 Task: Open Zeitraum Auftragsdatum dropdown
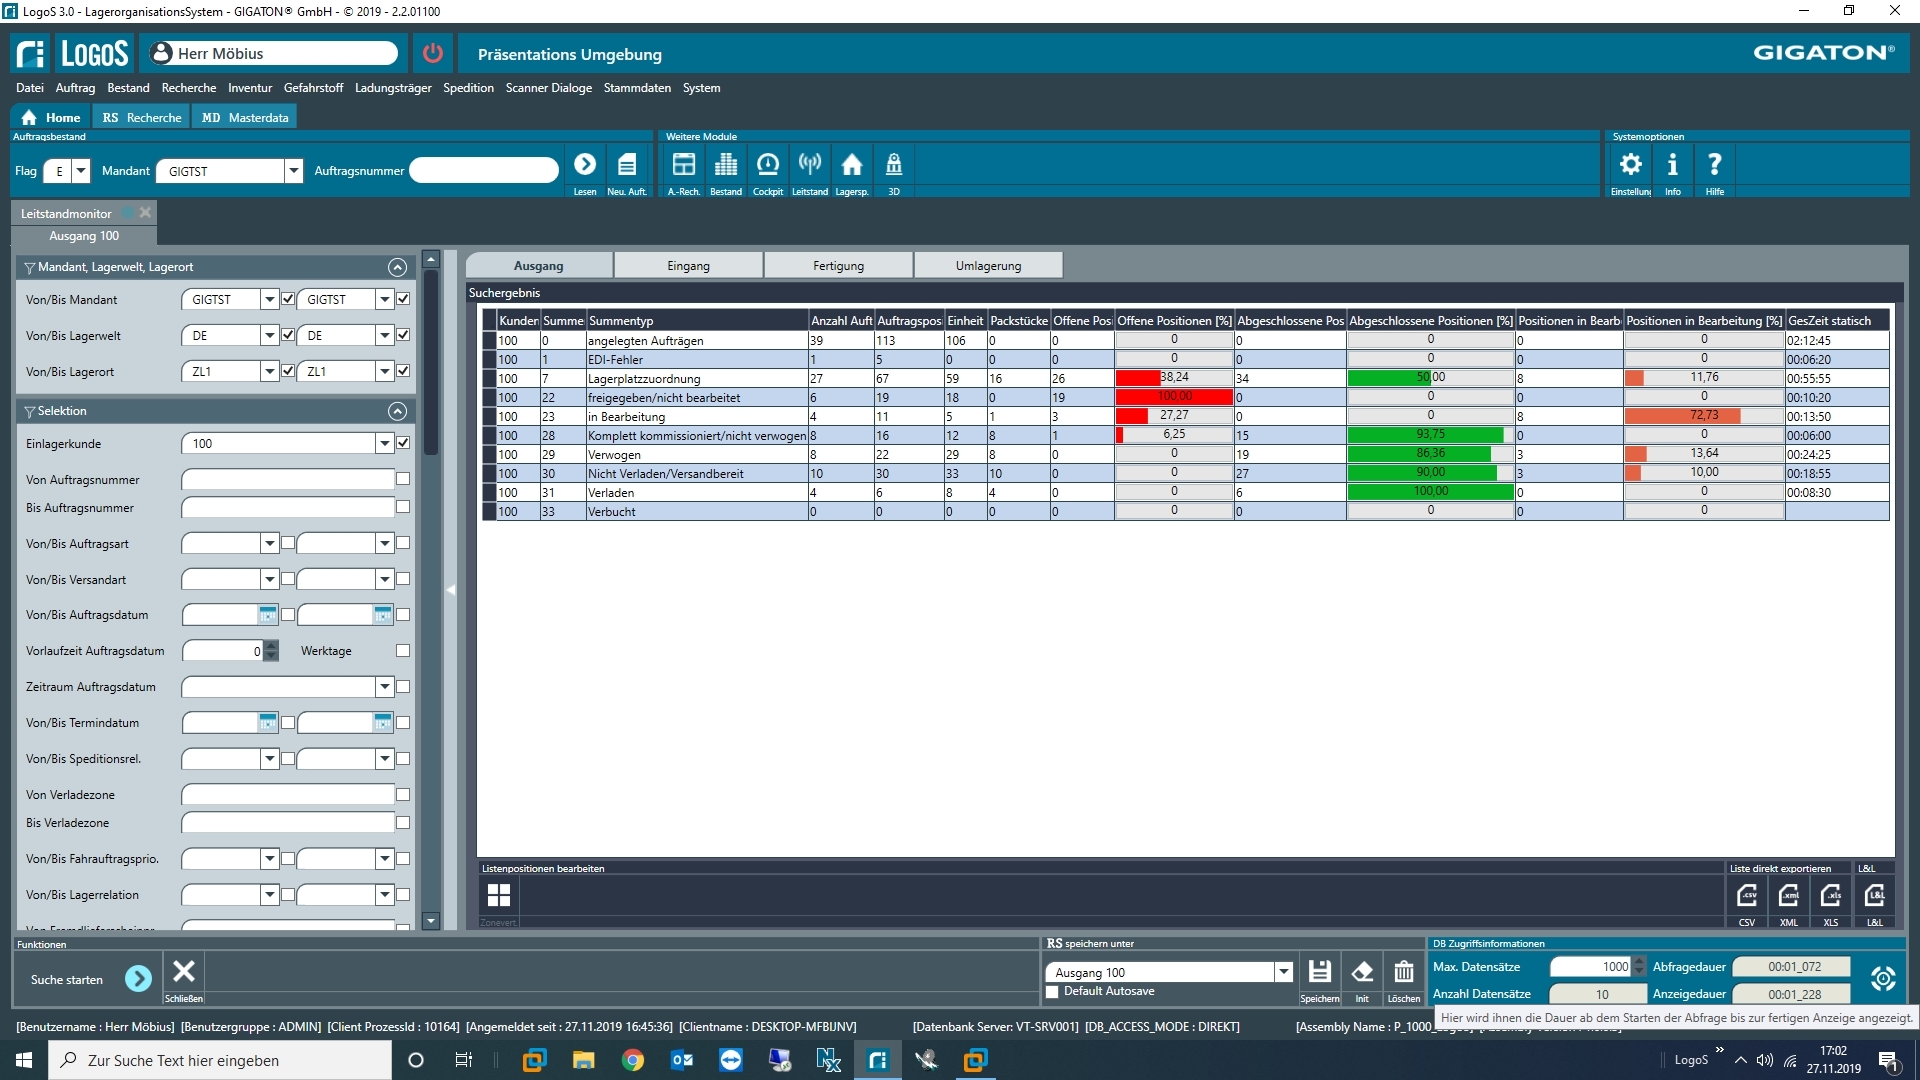(x=385, y=687)
